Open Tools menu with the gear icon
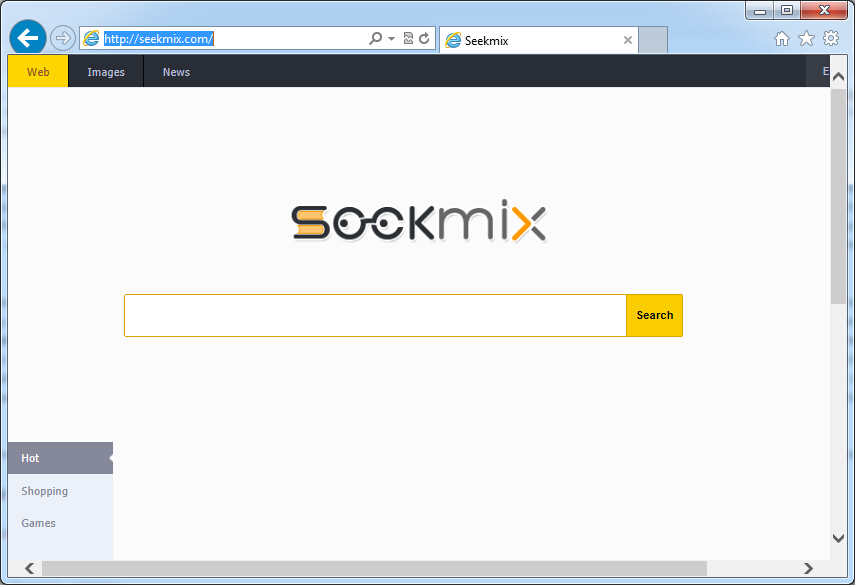Screen dimensions: 855x585 830,38
